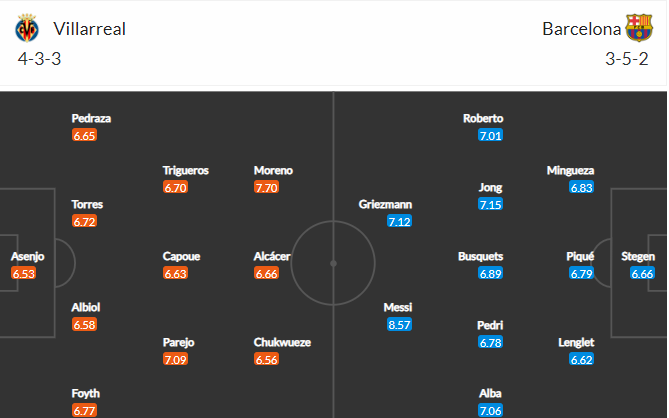Click the Barcelona club crest icon

[x=639, y=28]
